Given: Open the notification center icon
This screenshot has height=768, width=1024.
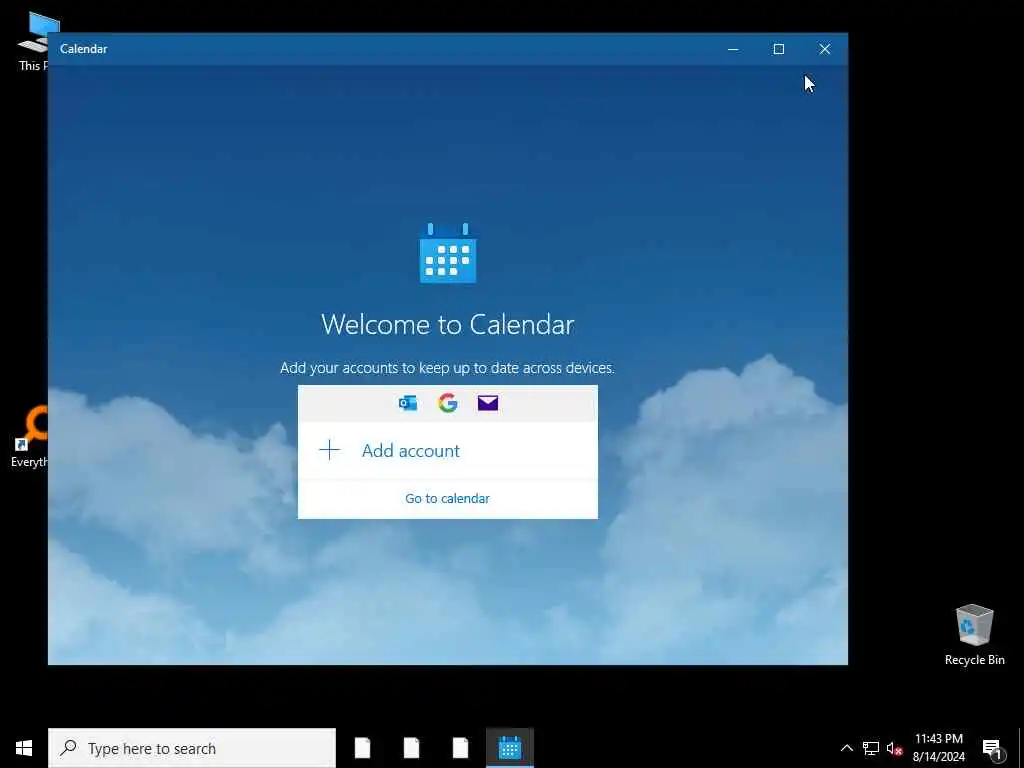Looking at the screenshot, I should (x=993, y=748).
